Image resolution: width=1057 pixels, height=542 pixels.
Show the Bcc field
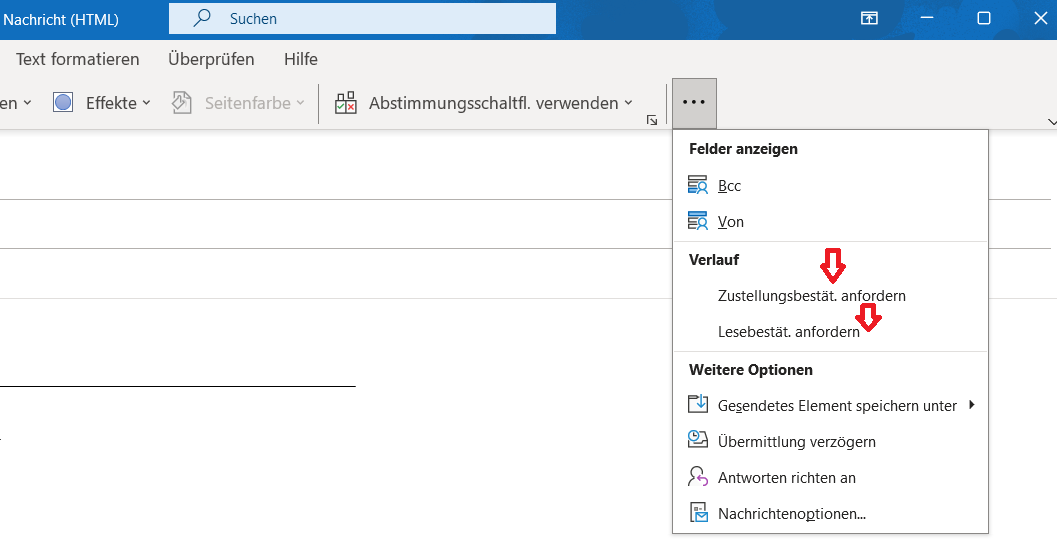tap(830, 186)
